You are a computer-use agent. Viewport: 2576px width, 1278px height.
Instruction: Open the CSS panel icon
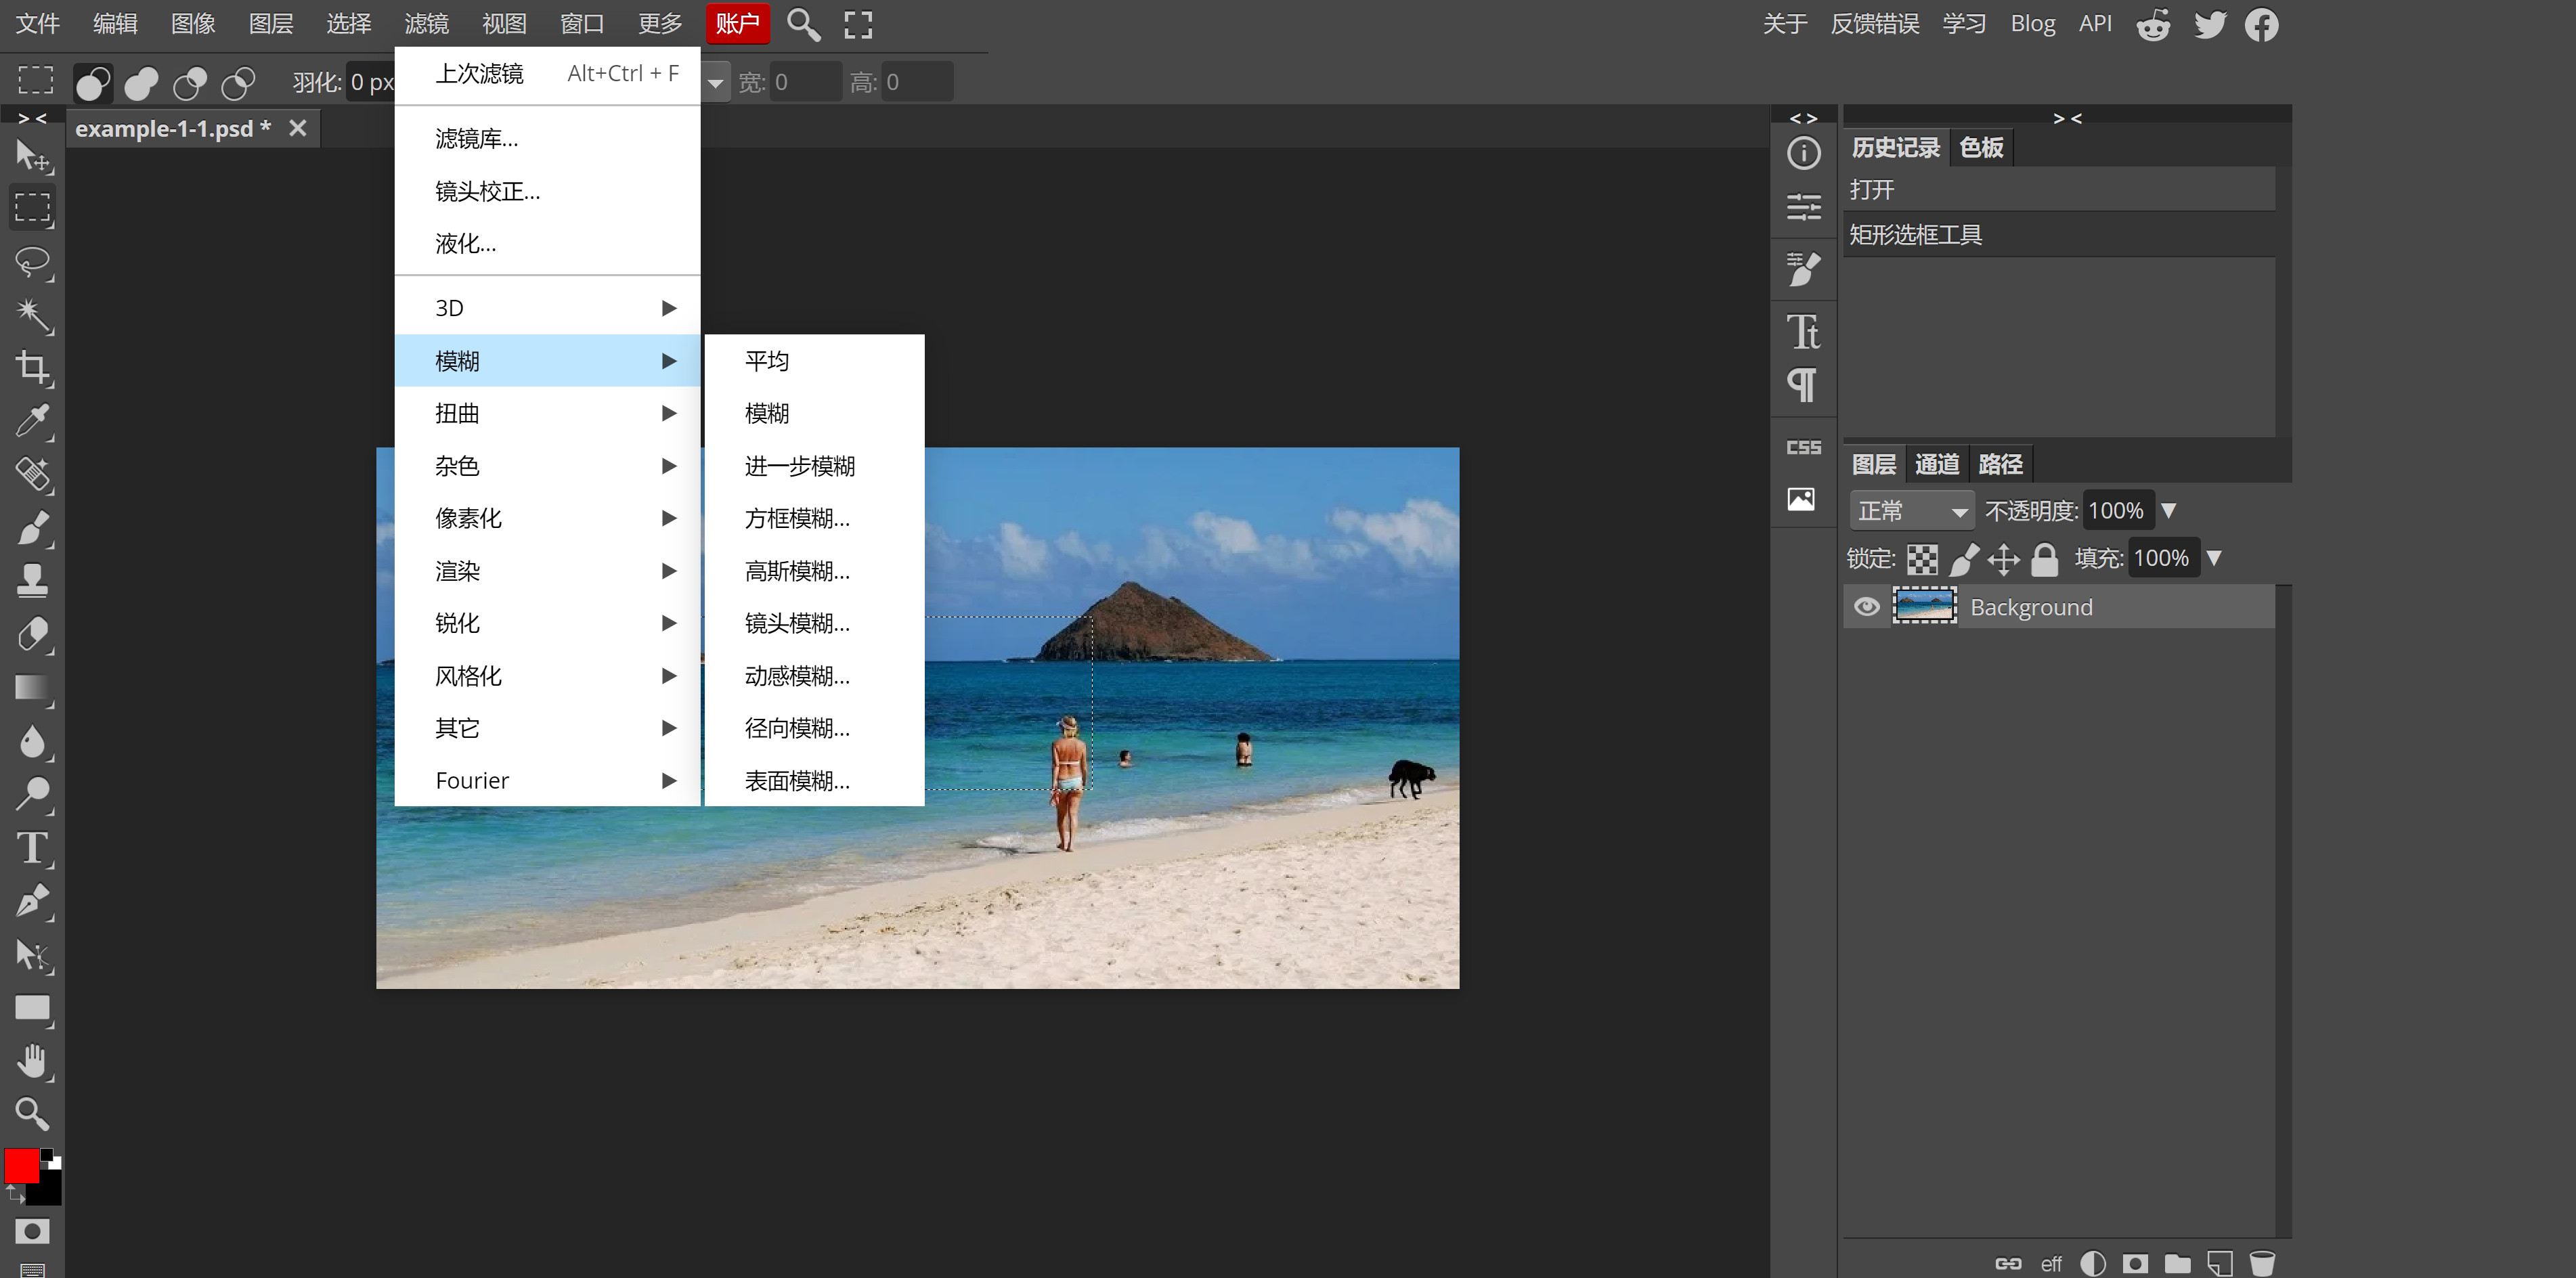click(x=1803, y=447)
